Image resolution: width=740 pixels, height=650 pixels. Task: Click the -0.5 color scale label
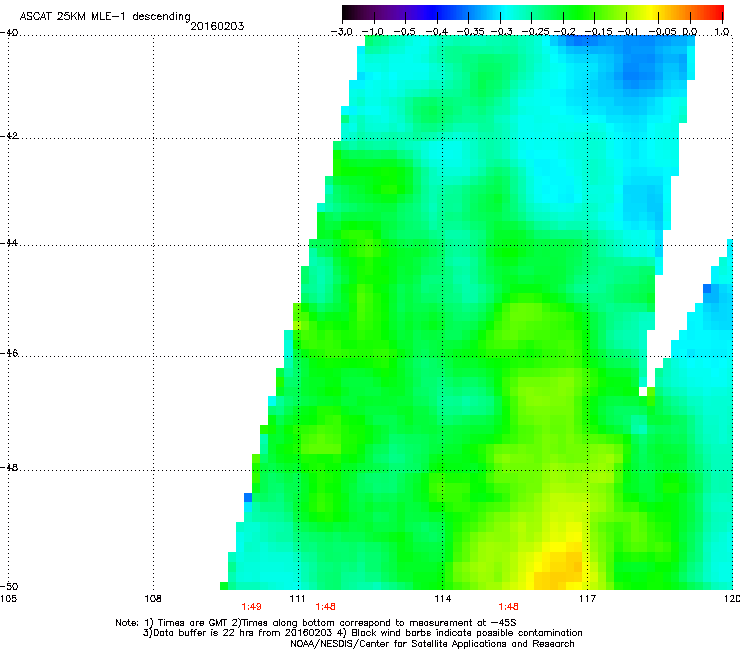point(404,32)
